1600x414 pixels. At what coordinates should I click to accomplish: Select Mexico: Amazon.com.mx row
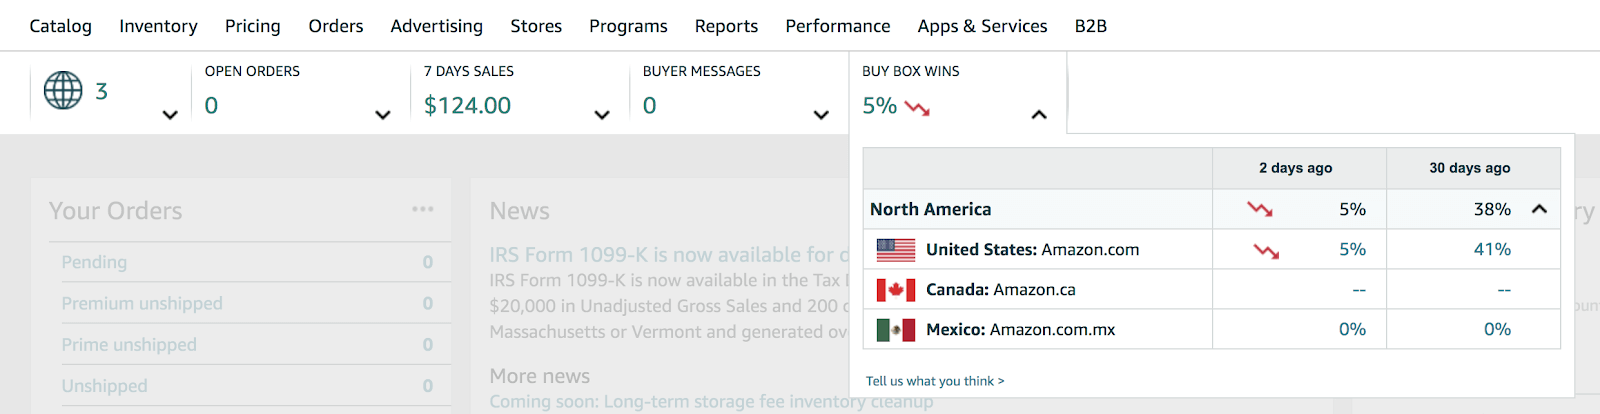click(1212, 329)
